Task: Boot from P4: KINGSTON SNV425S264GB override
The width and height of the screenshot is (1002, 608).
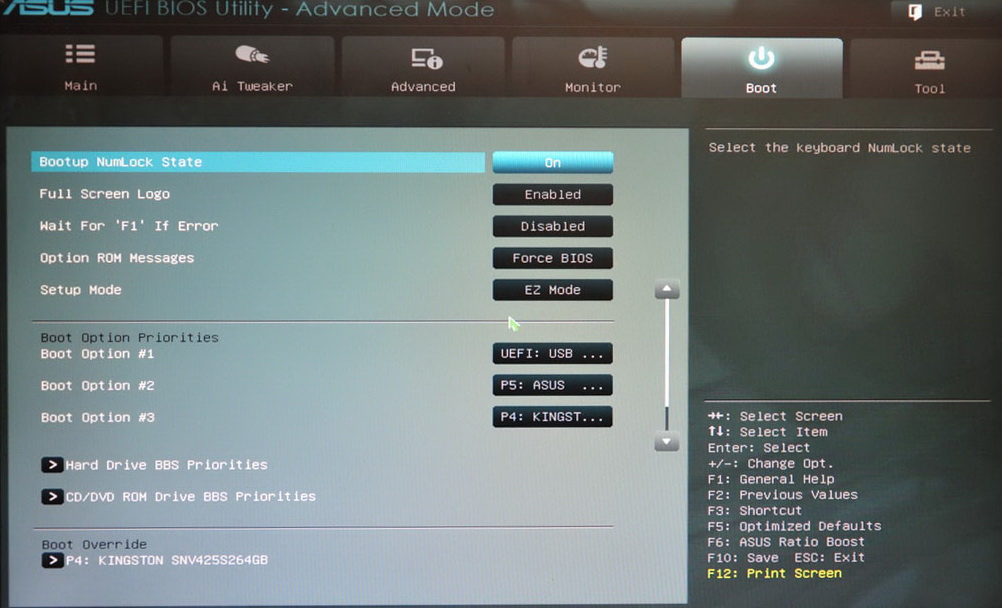Action: tap(167, 561)
